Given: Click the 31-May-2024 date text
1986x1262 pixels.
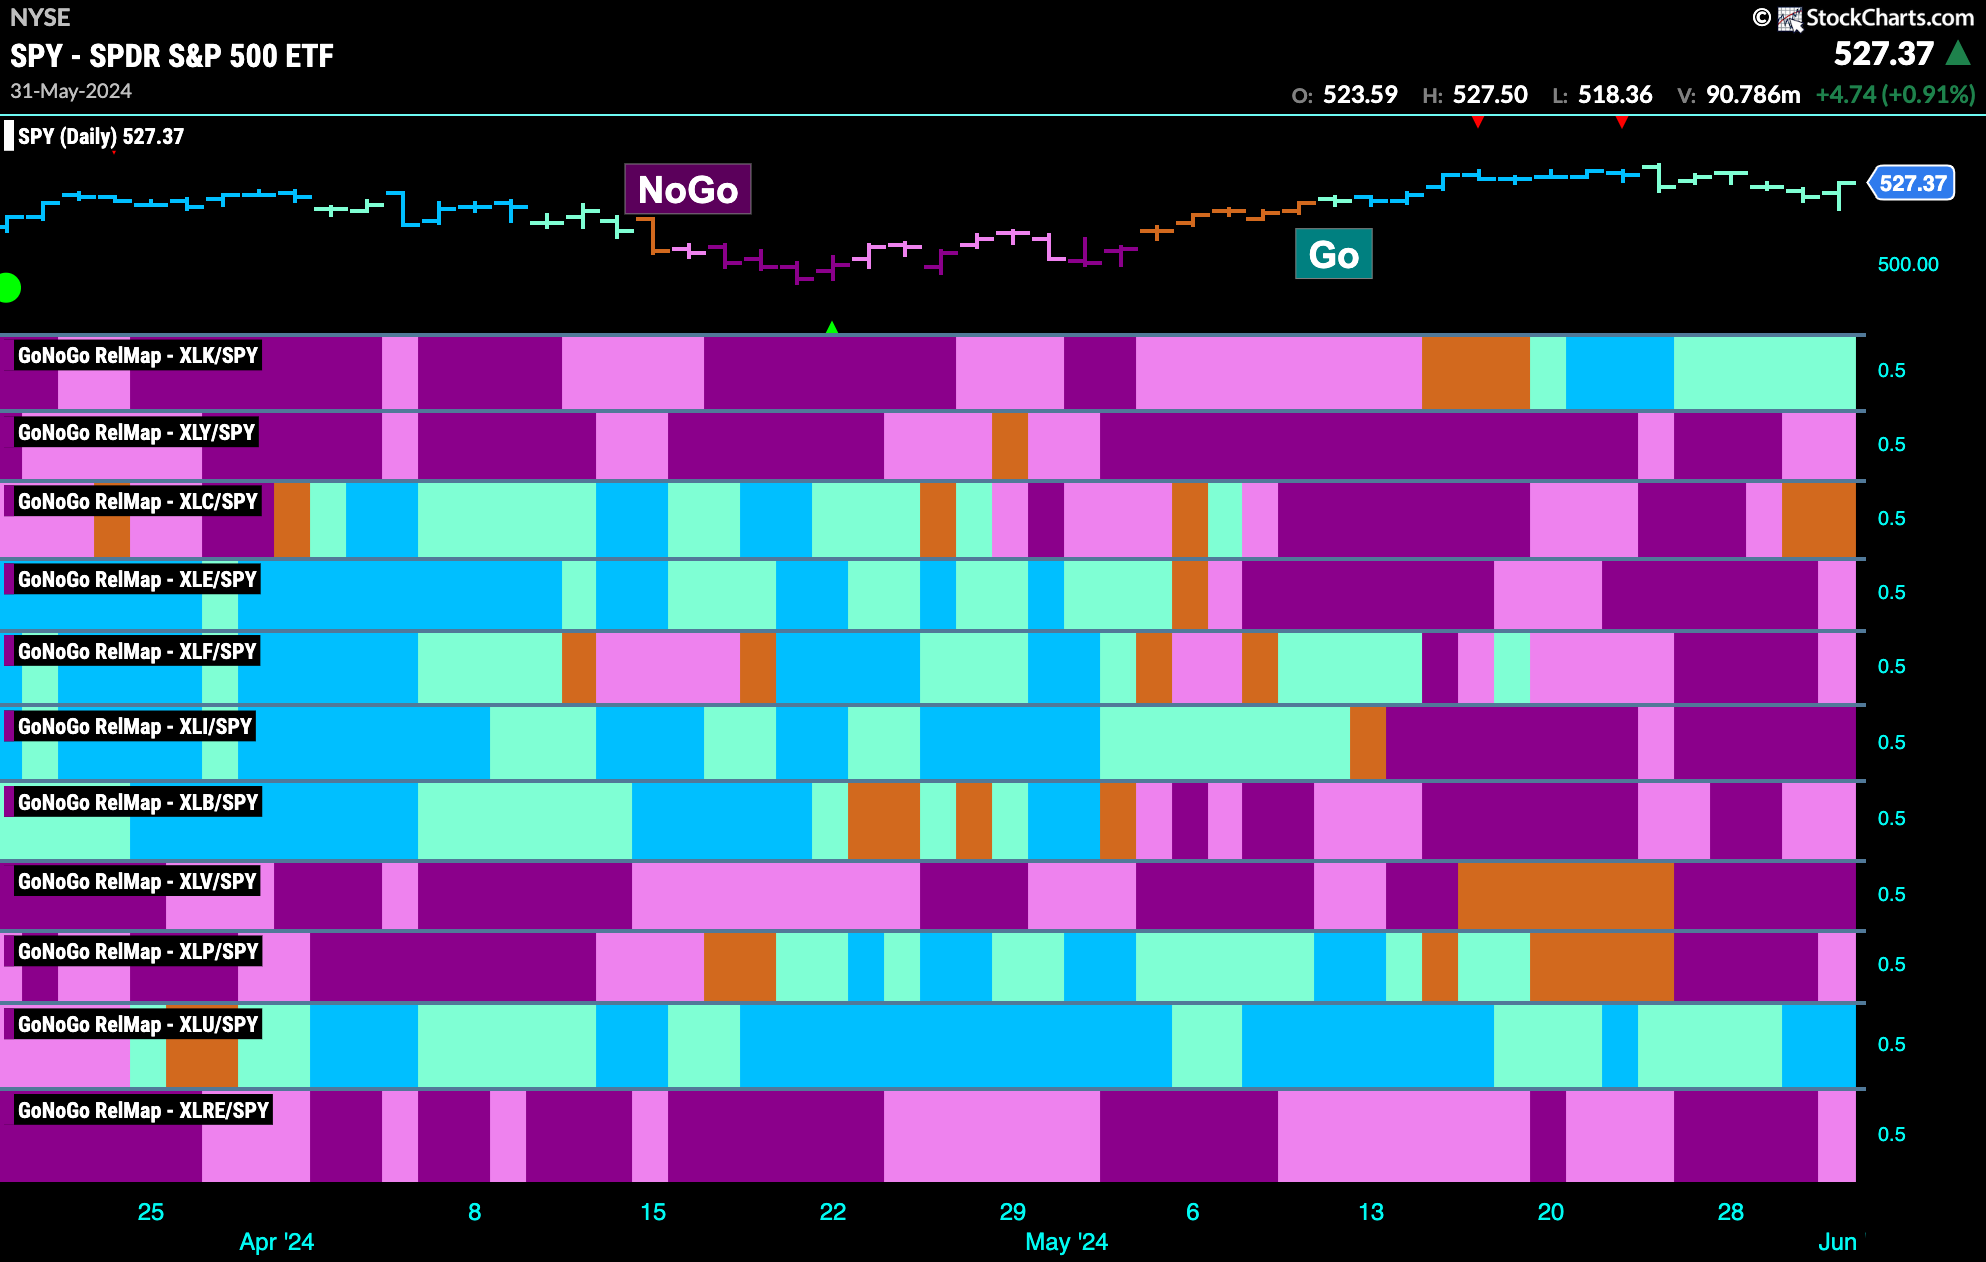Looking at the screenshot, I should 71,91.
